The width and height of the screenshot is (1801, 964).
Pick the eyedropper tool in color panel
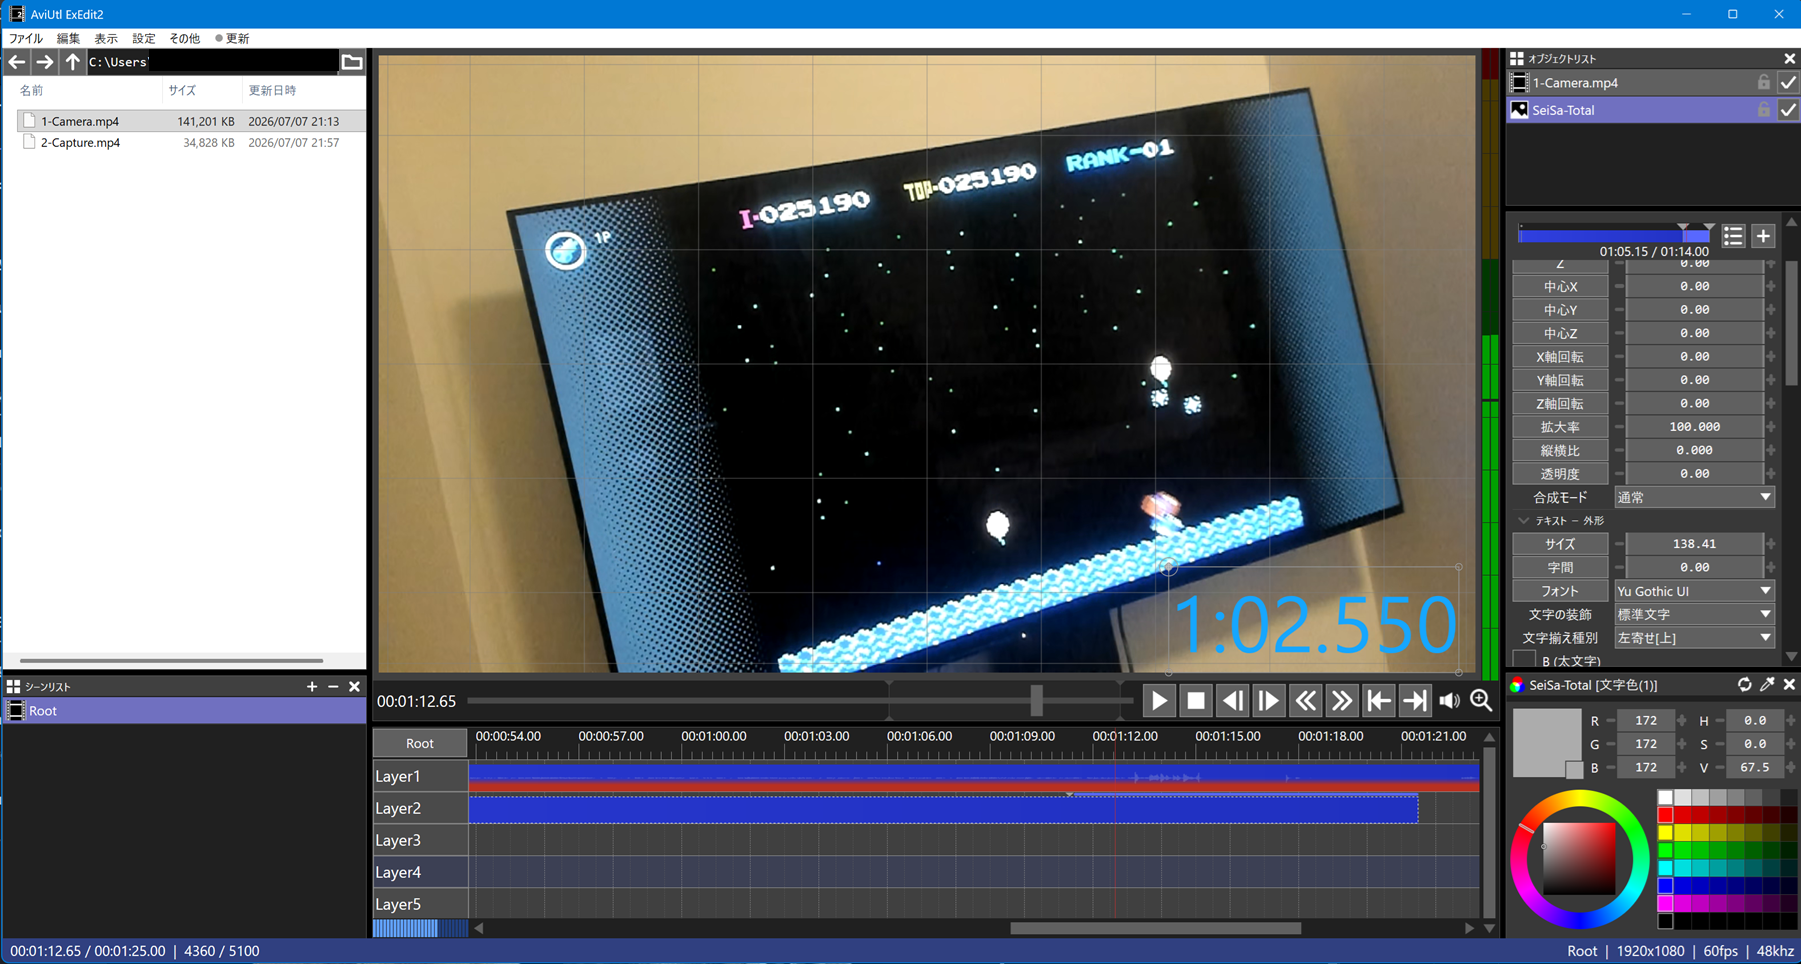click(1767, 685)
